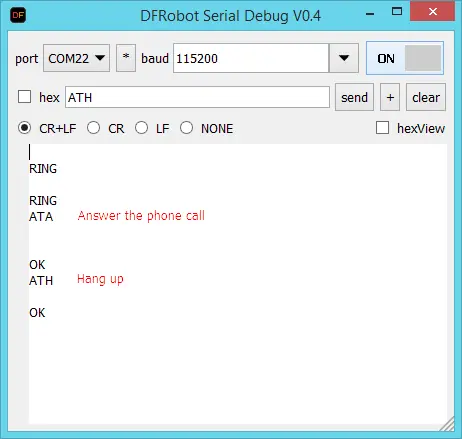Expand the baud rate dropdown arrow

pyautogui.click(x=344, y=58)
